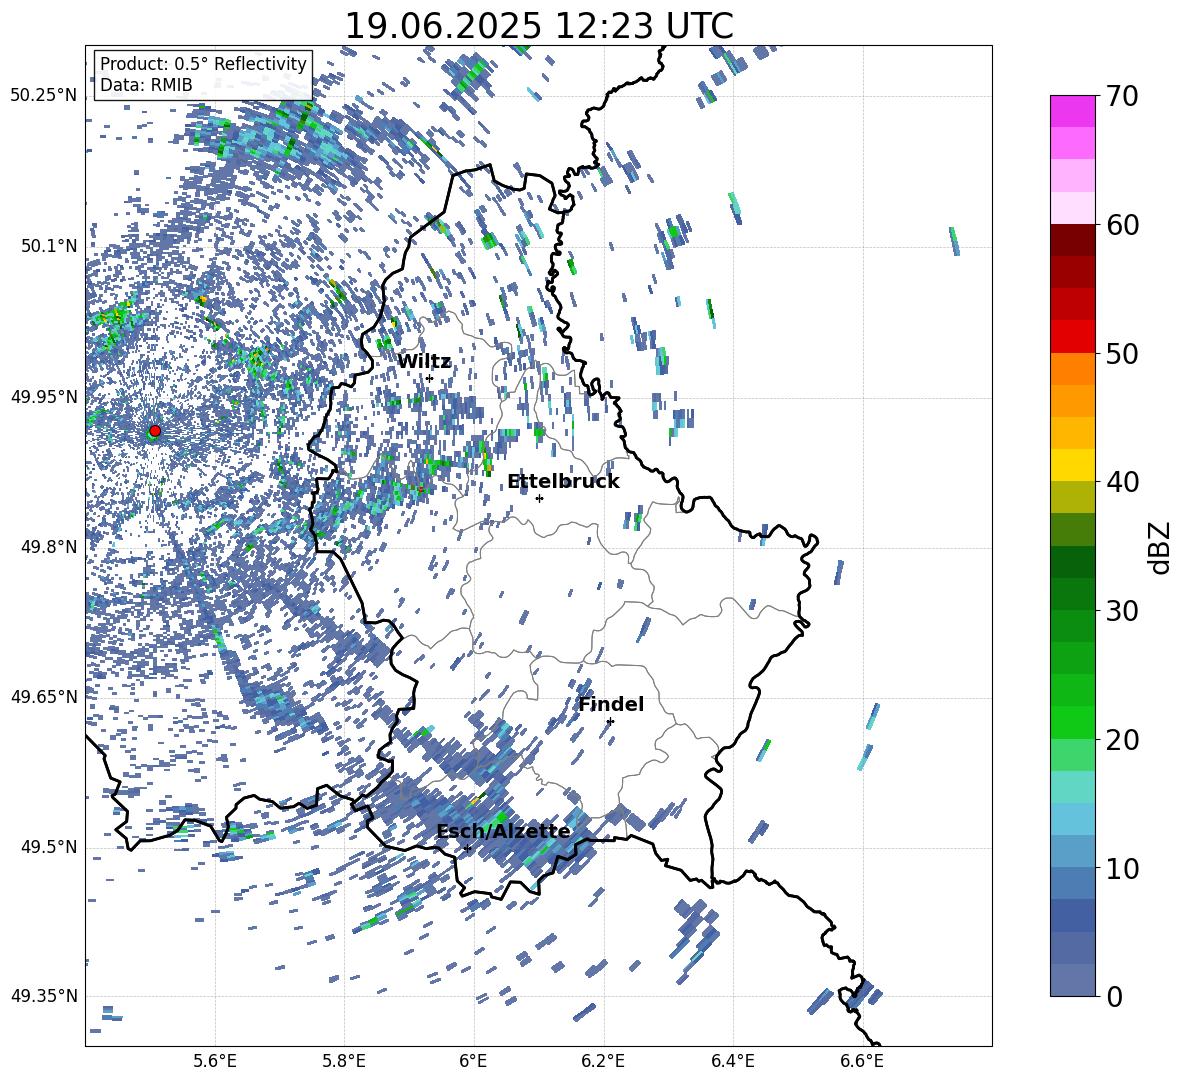The image size is (1184, 1081).
Task: Click the Wiltz city label
Action: [x=424, y=362]
